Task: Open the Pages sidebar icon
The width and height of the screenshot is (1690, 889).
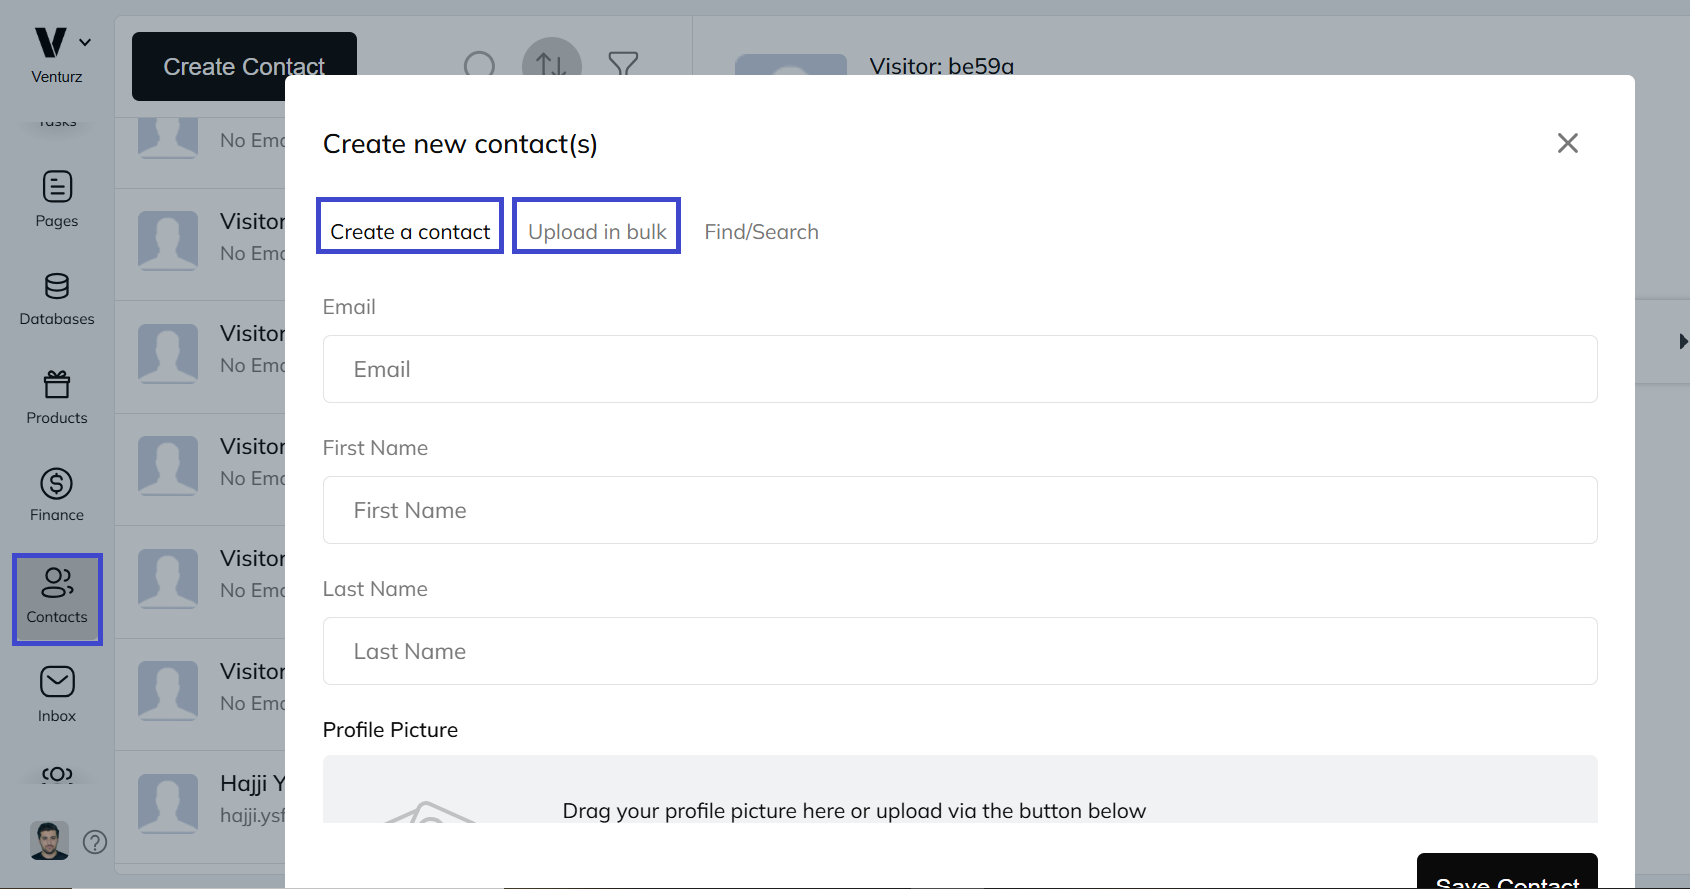Action: coord(57,199)
